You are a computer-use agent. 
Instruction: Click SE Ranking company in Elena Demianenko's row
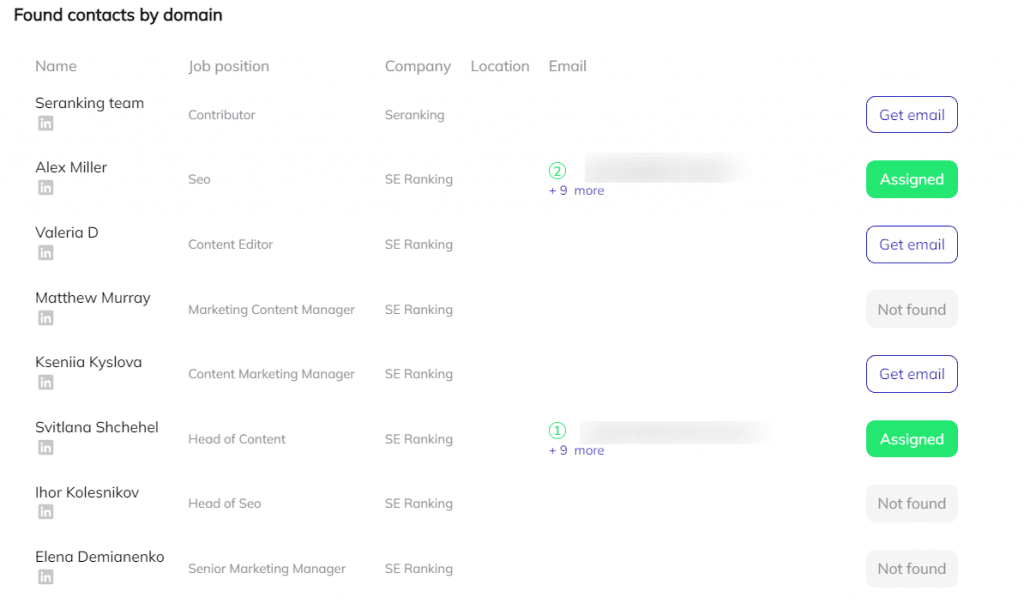(419, 569)
